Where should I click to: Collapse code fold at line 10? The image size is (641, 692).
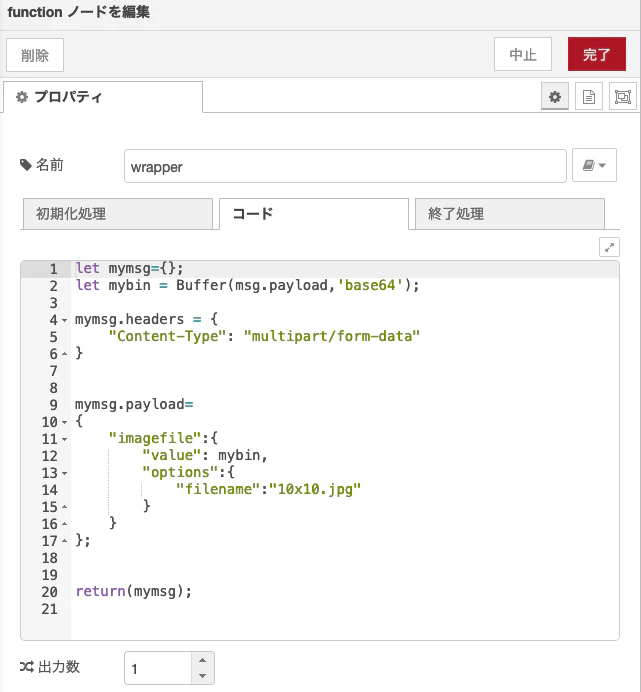click(64, 422)
